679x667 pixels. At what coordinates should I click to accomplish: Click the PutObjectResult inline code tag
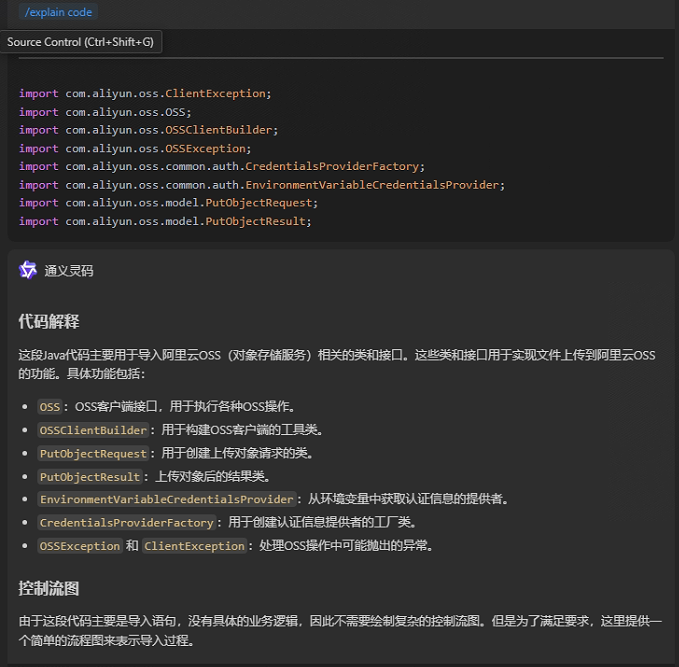click(x=90, y=477)
